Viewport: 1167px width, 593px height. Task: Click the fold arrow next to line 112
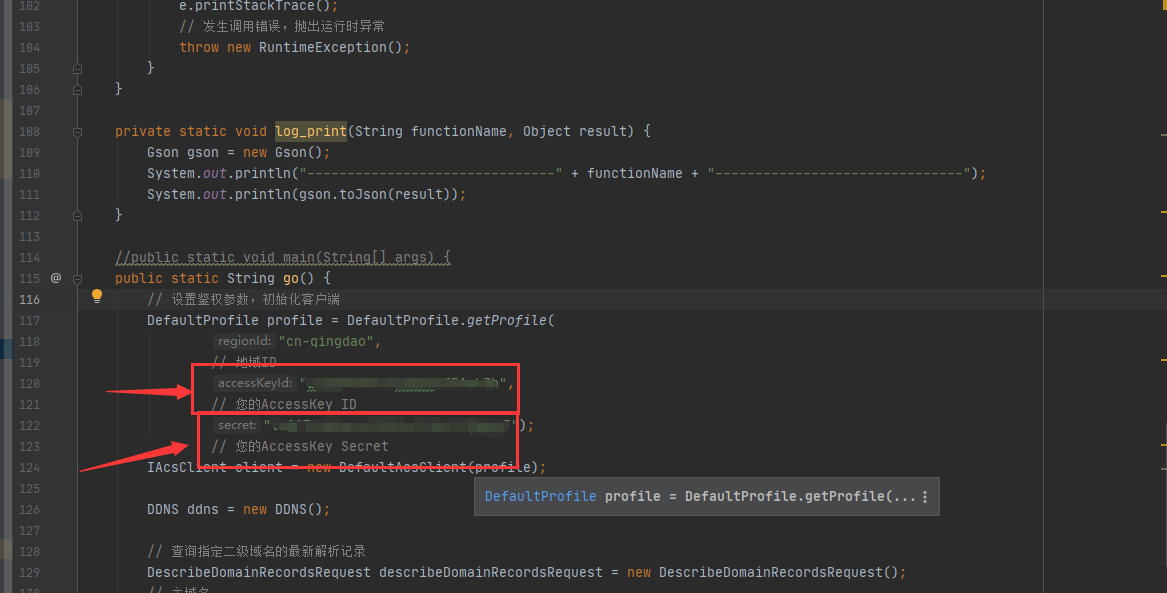coord(77,215)
